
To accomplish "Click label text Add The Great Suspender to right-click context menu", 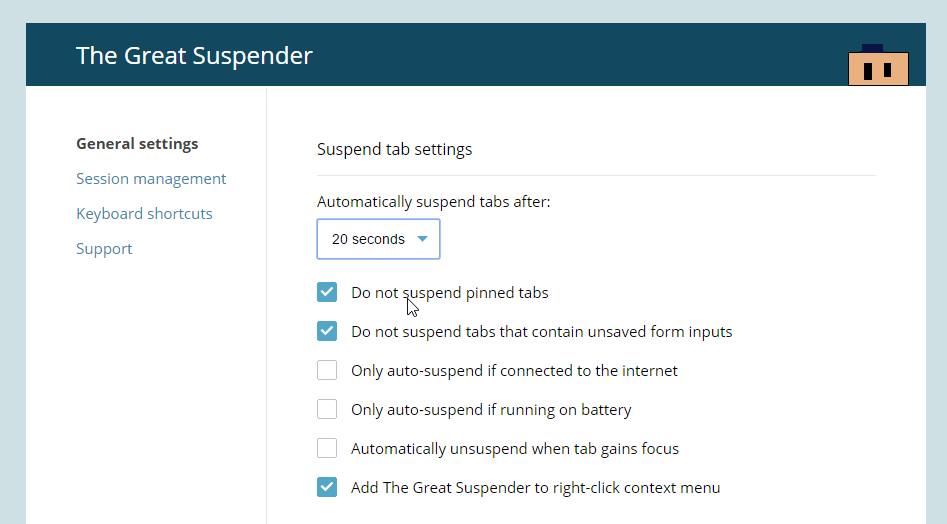I will [535, 488].
